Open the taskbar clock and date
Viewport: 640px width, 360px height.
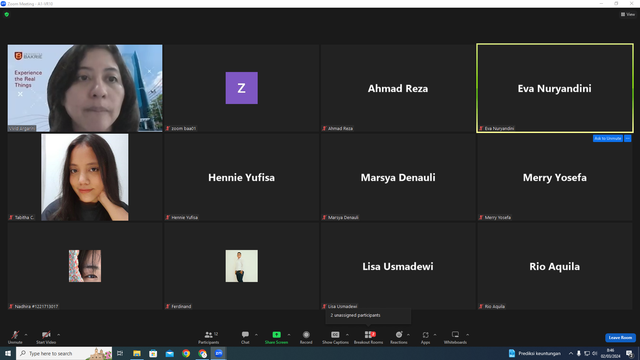pos(610,353)
